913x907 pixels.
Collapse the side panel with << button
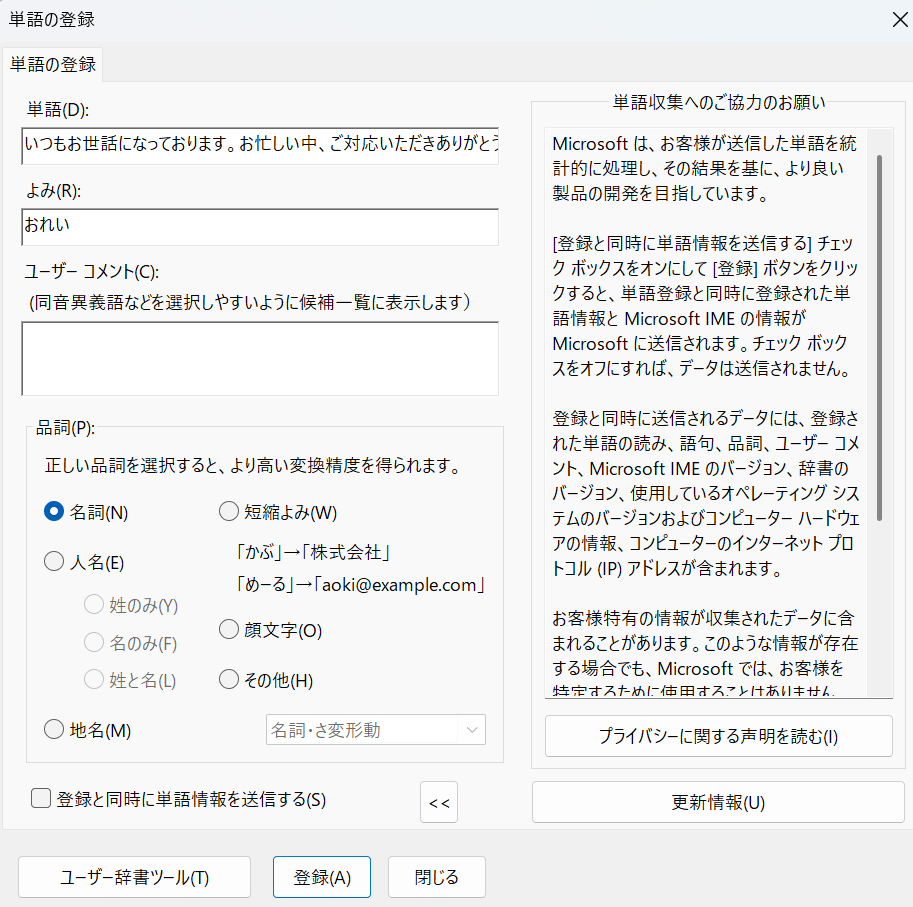pyautogui.click(x=438, y=802)
